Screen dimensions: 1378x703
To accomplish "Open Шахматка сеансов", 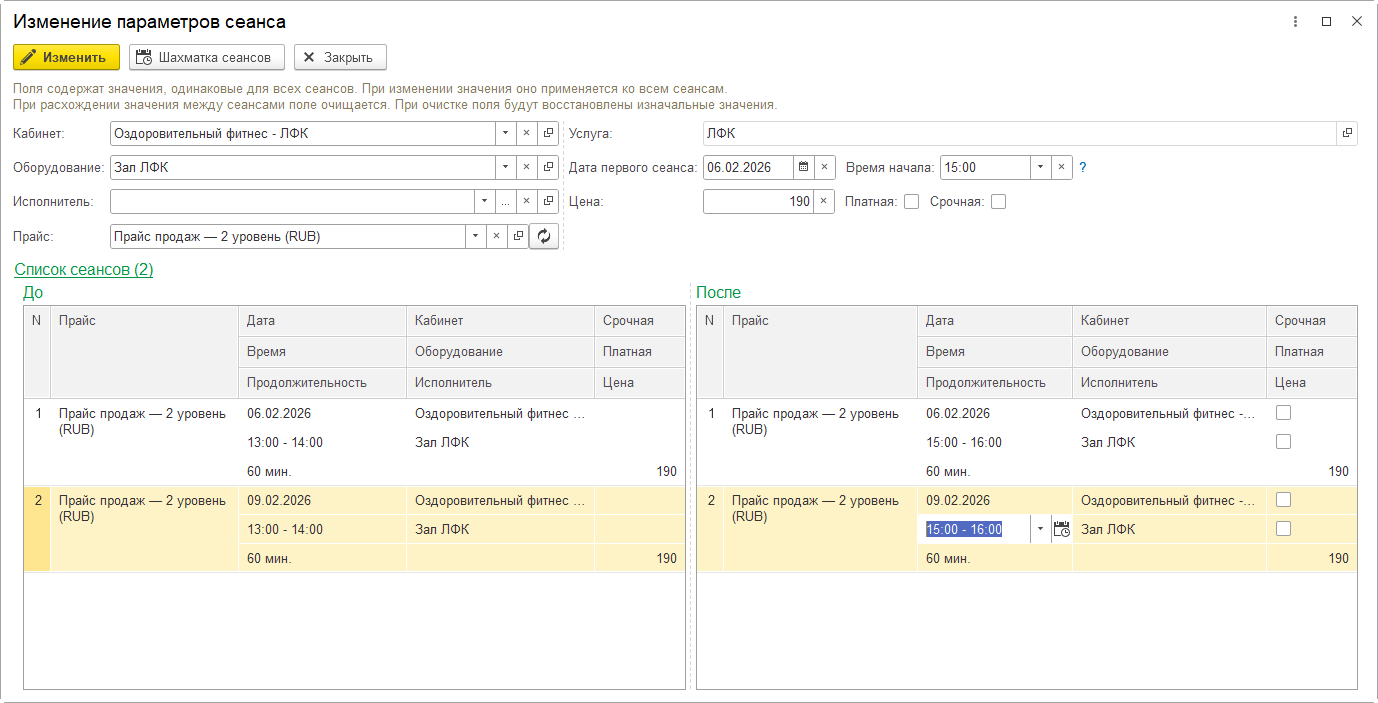I will pyautogui.click(x=206, y=57).
